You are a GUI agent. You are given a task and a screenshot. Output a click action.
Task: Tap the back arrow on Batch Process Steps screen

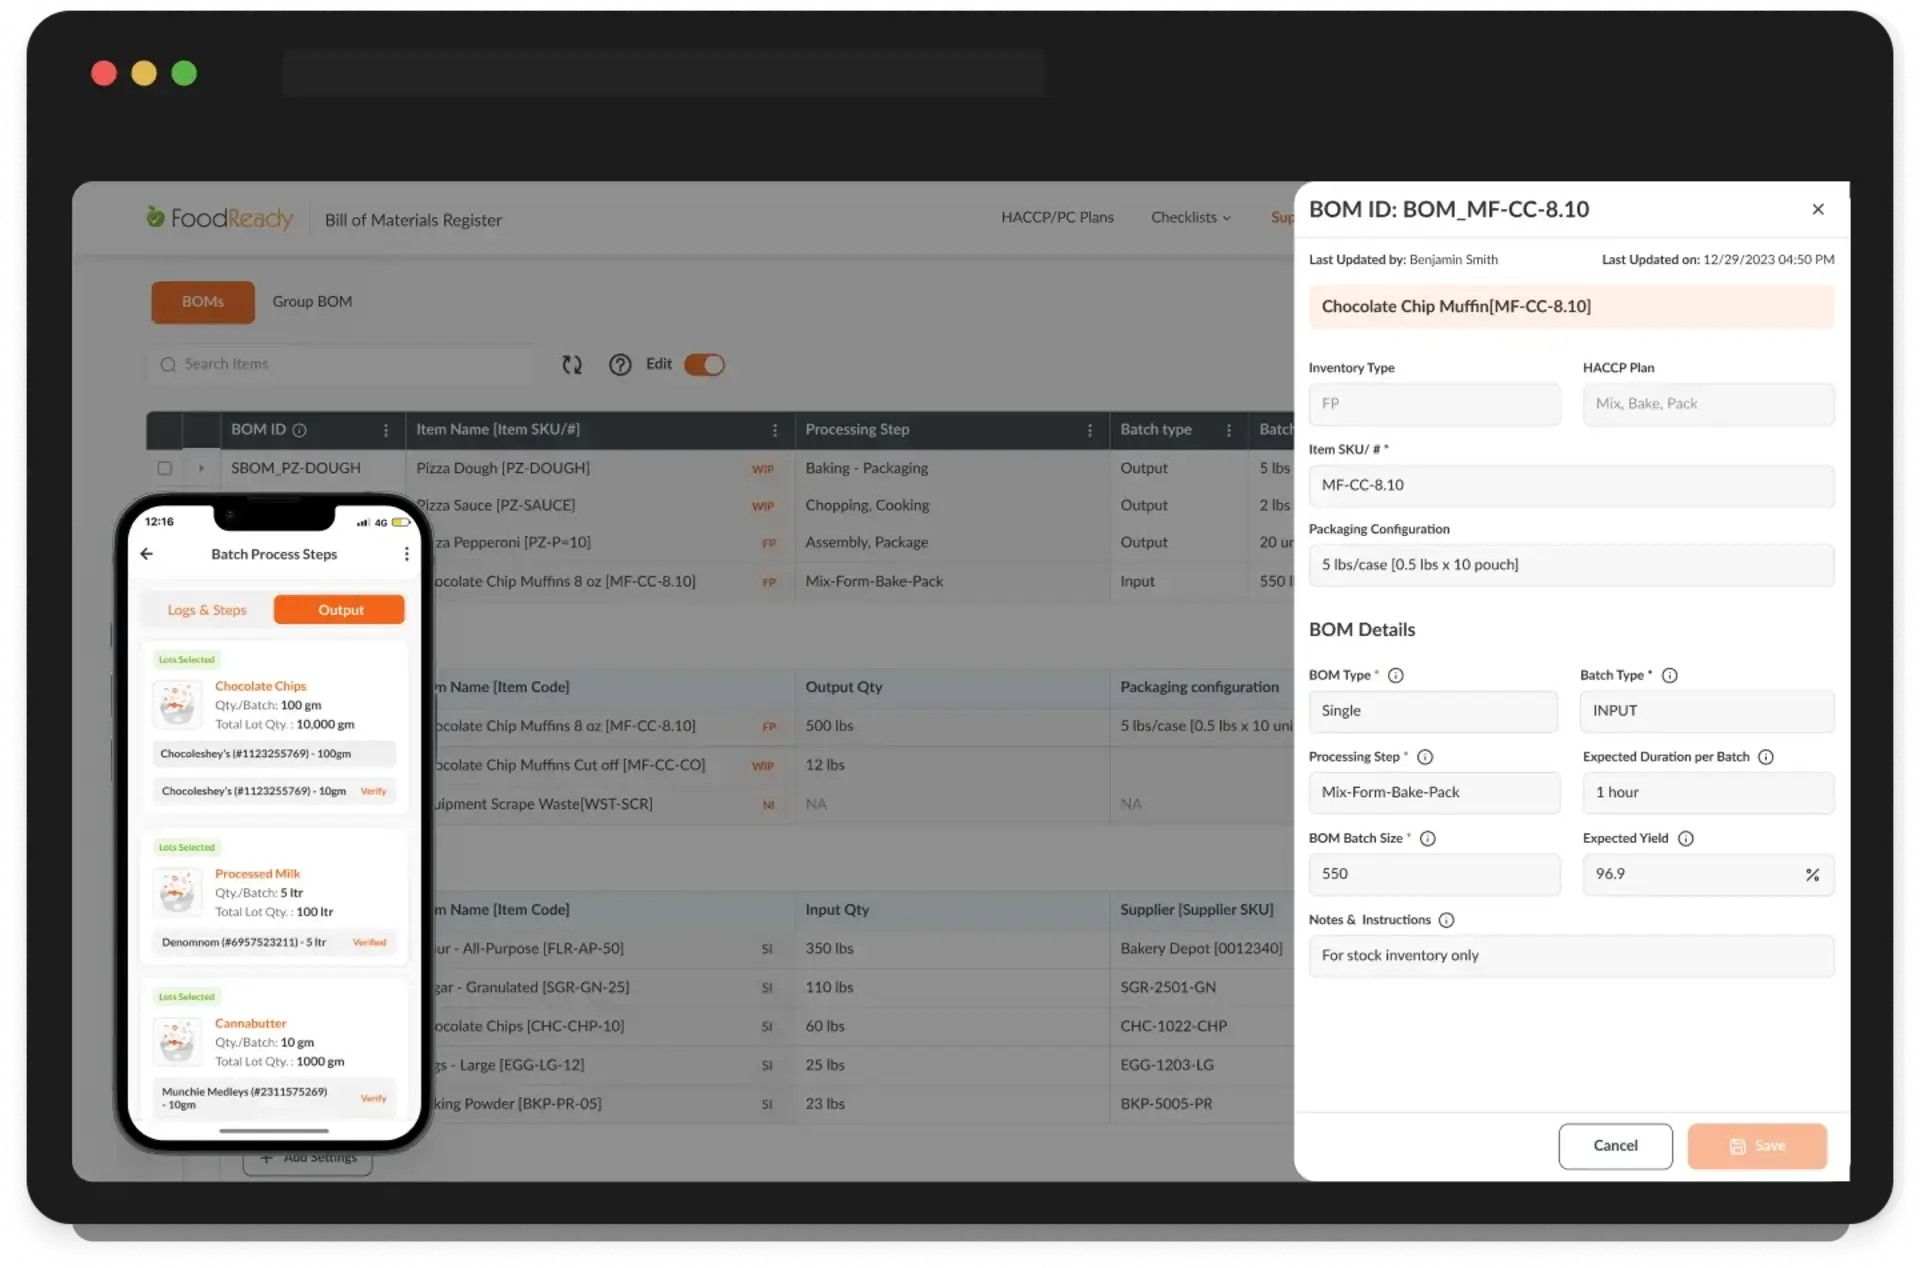tap(146, 553)
